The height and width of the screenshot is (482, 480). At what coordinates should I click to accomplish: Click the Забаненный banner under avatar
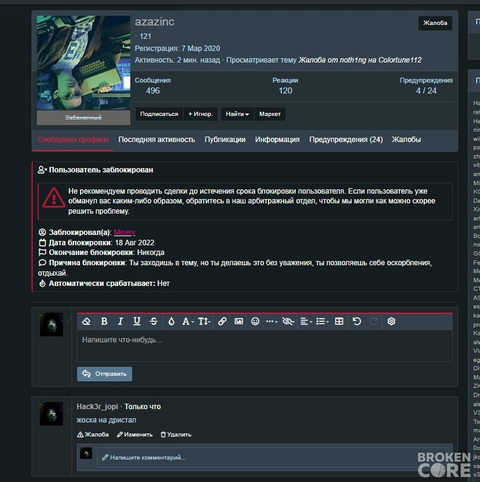(83, 118)
